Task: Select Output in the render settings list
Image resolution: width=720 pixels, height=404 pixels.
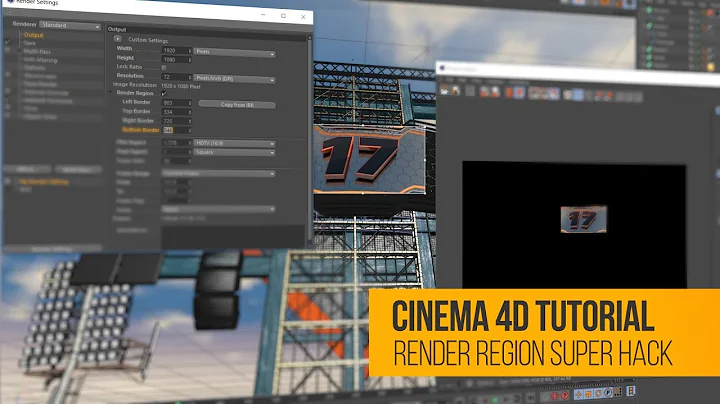Action: pos(34,35)
